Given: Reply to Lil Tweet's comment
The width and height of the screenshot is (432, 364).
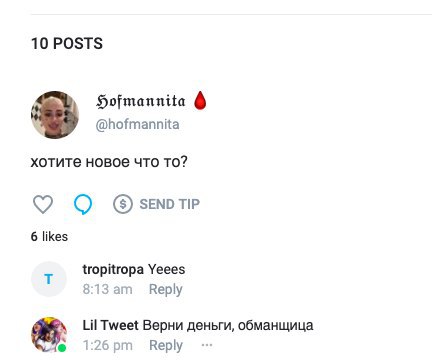Looking at the screenshot, I should point(166,345).
